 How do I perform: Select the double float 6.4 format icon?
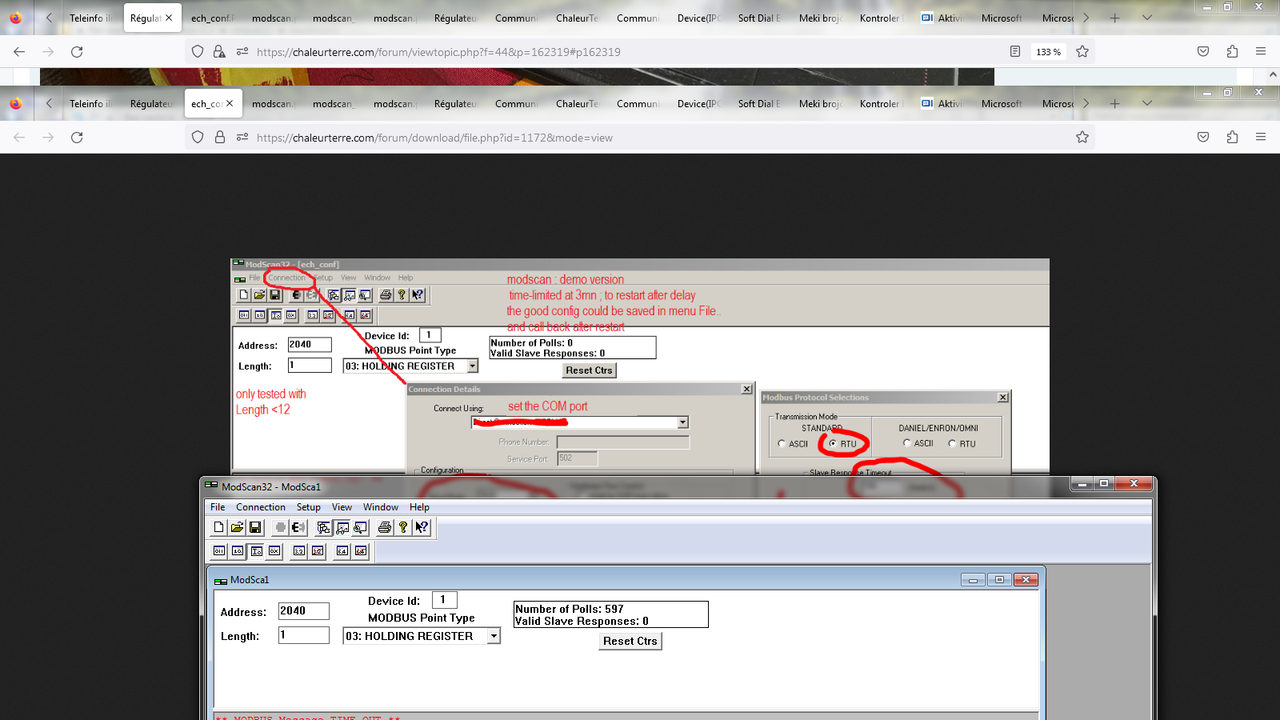pyautogui.click(x=341, y=551)
